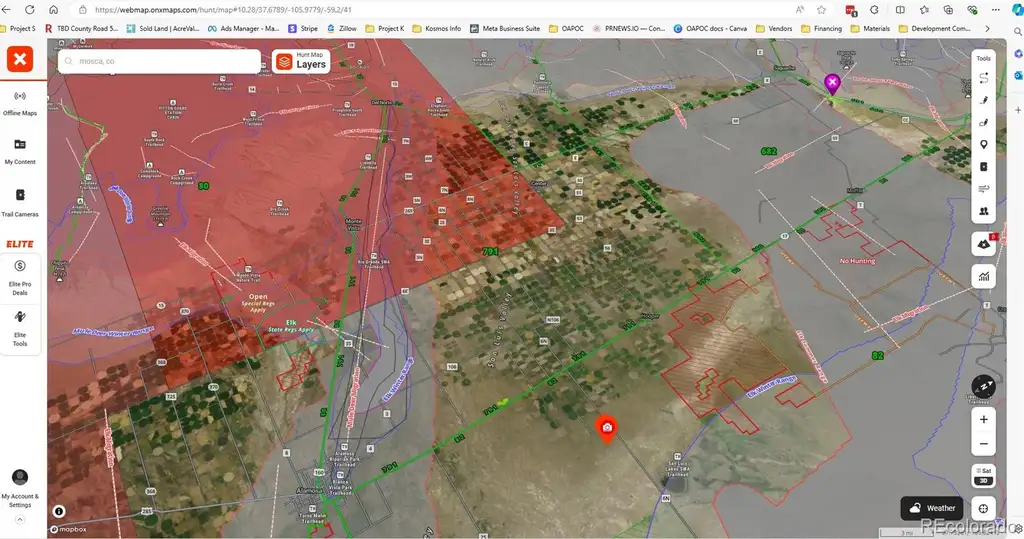Open Zillow bookmark

342,29
